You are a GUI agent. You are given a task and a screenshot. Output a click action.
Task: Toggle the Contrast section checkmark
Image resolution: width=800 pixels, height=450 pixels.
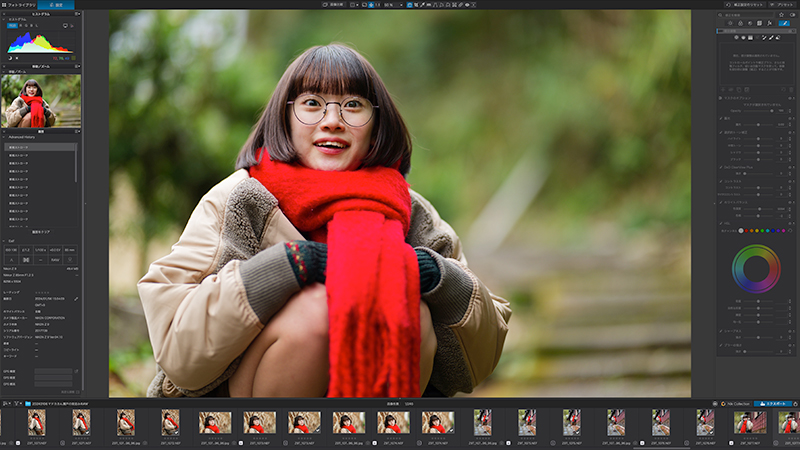720,181
